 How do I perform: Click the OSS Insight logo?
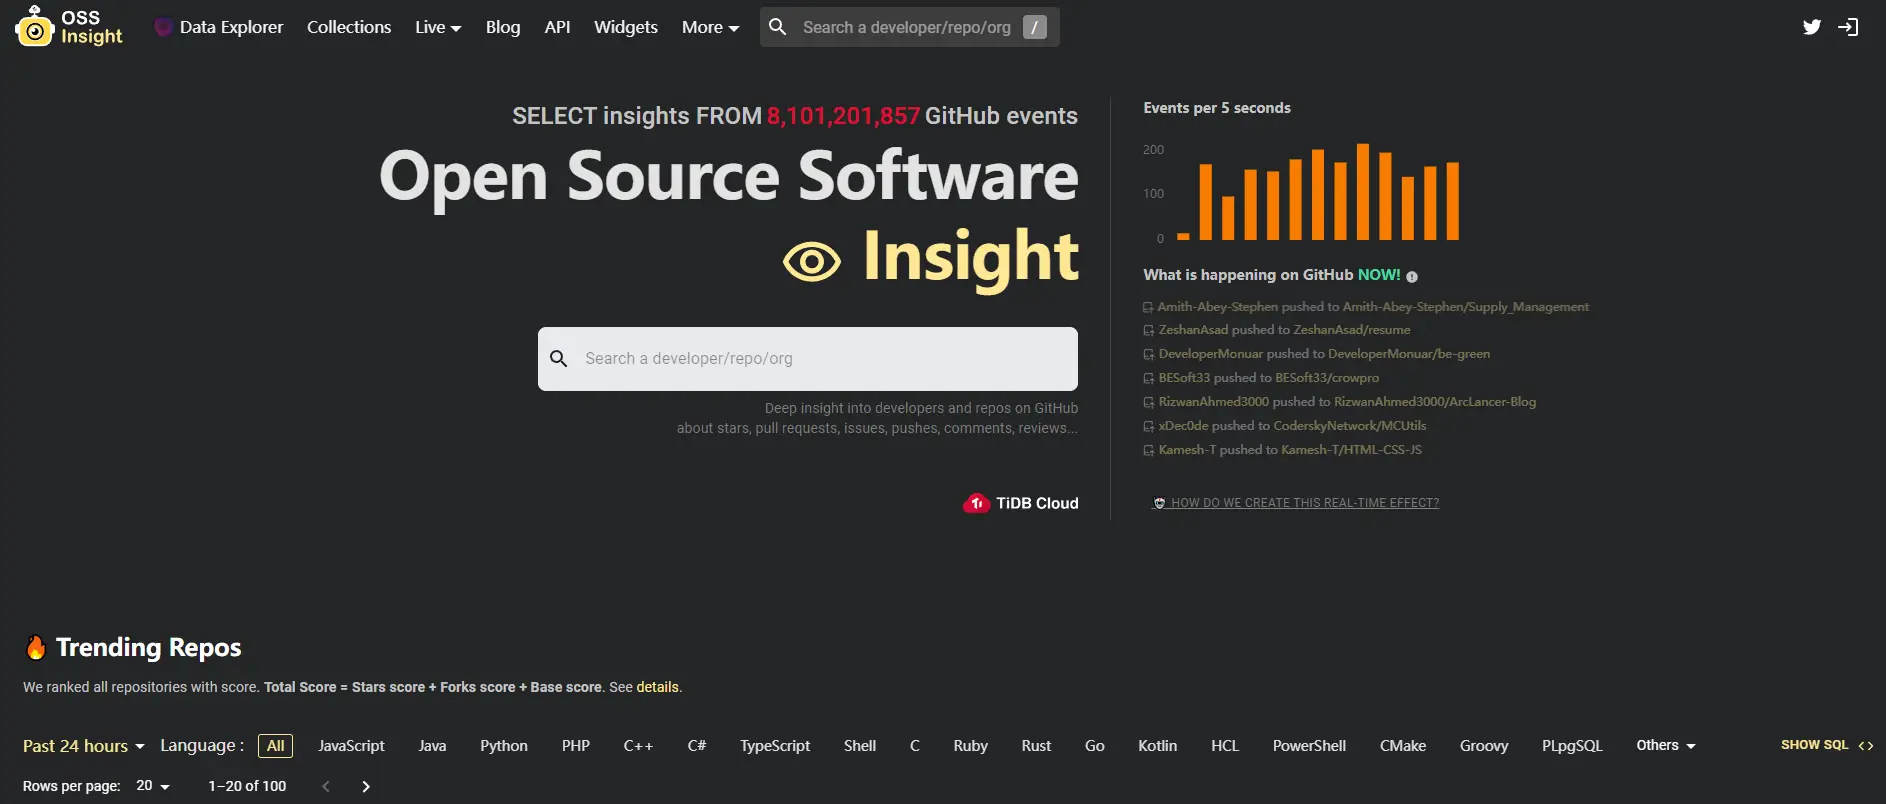(x=69, y=27)
